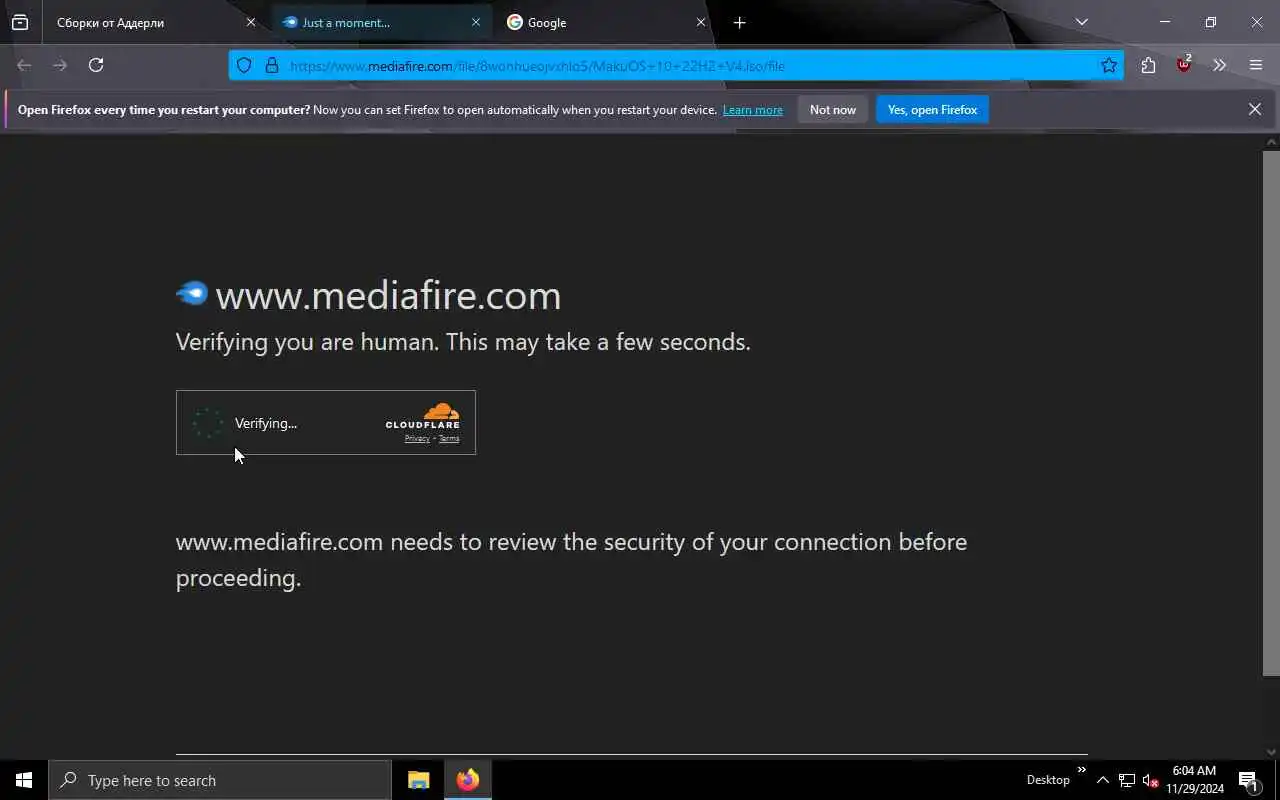
Task: Open the clock showing 6:04 AM
Action: point(1194,780)
